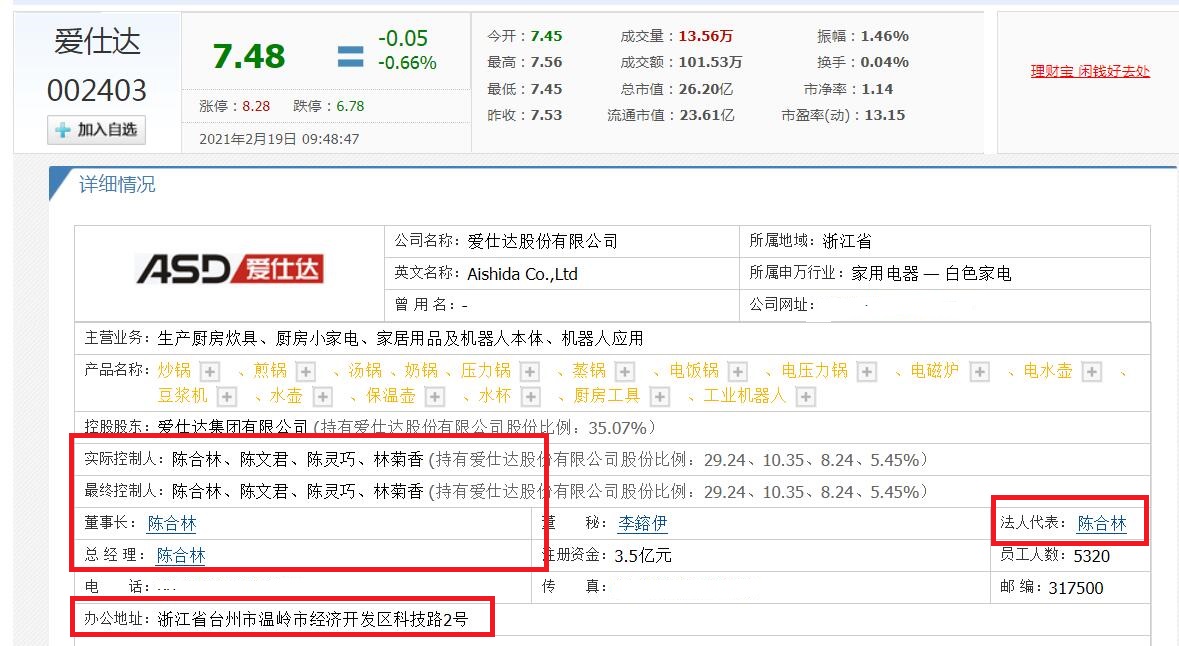Open the 电压力锅 product link
The width and height of the screenshot is (1179, 646).
pos(814,371)
